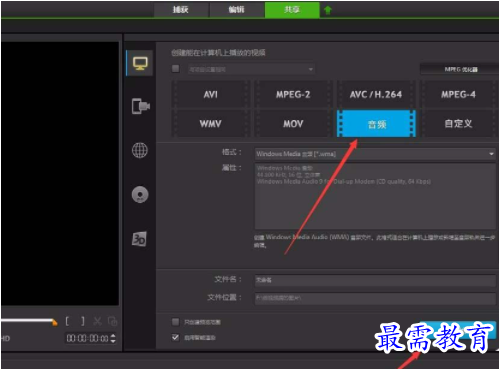
Task: Choose the AVC / H.264 format
Action: (x=376, y=94)
